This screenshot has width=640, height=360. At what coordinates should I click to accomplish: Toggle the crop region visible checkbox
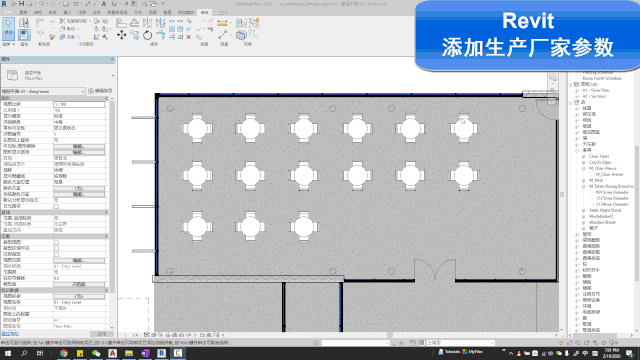(56, 248)
